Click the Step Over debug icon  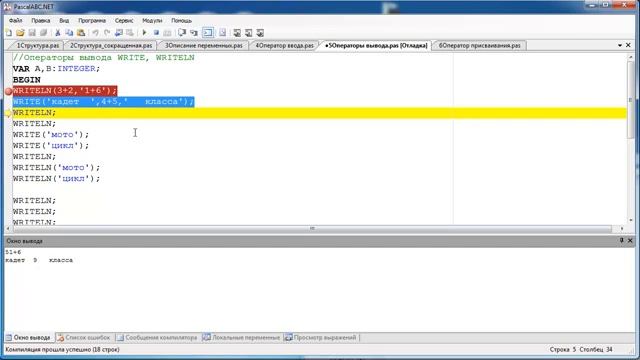(182, 33)
